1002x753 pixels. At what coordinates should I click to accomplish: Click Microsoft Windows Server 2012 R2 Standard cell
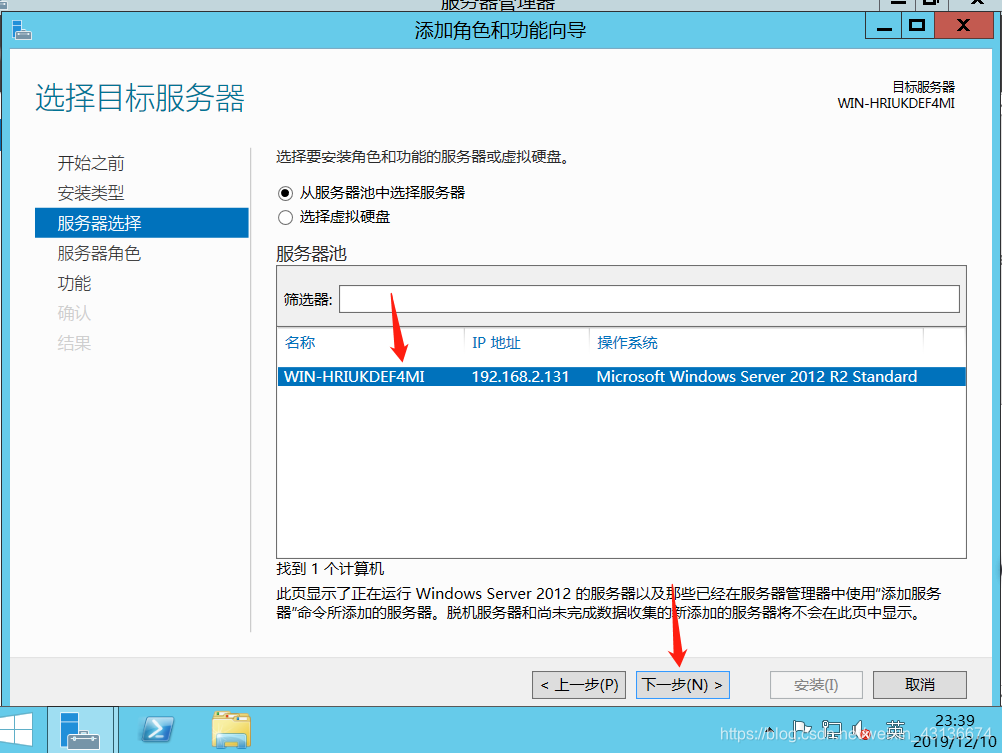[757, 376]
